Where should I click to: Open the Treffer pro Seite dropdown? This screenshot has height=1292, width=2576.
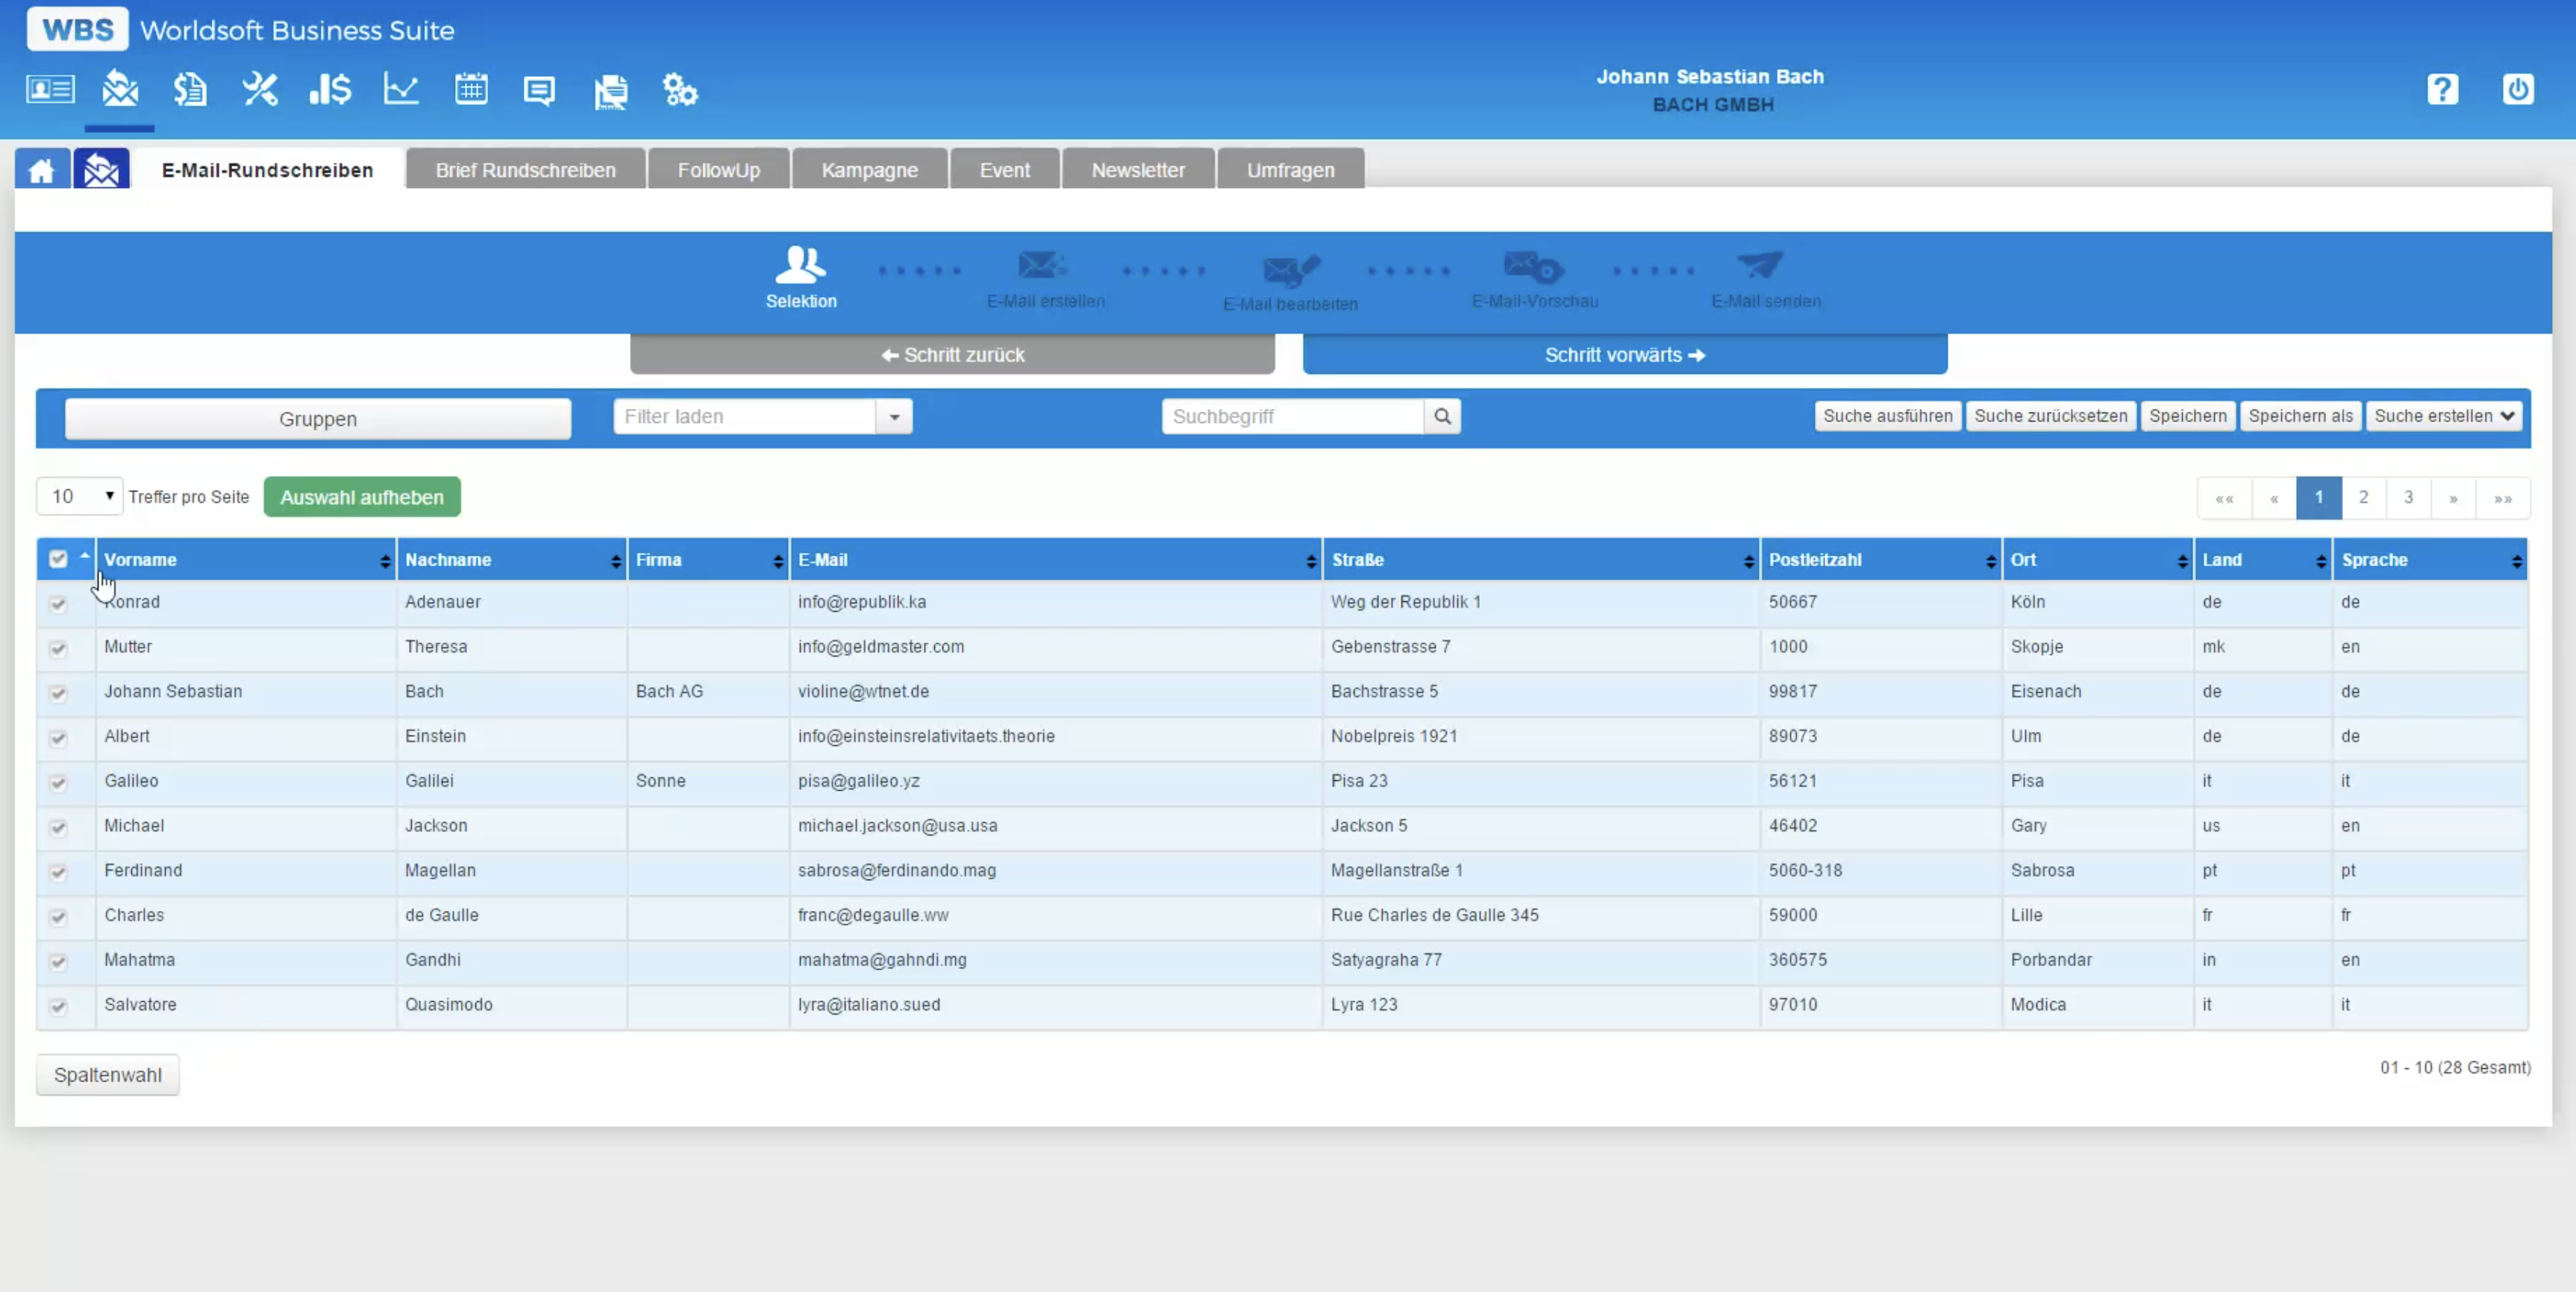(x=79, y=496)
